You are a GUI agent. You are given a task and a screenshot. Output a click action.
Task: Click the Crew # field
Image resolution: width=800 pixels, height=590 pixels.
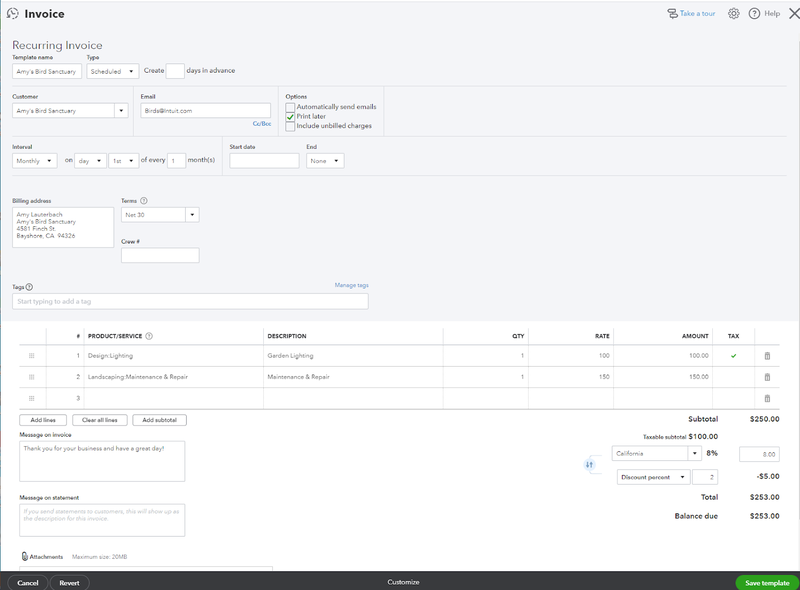[160, 256]
